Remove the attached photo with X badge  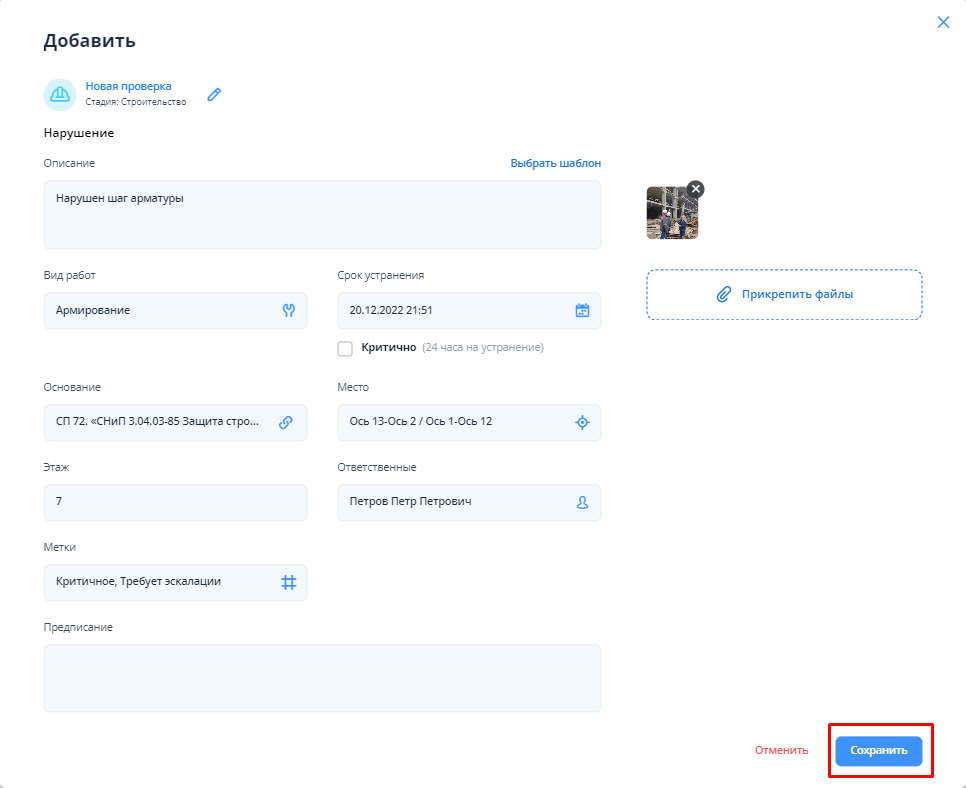695,189
